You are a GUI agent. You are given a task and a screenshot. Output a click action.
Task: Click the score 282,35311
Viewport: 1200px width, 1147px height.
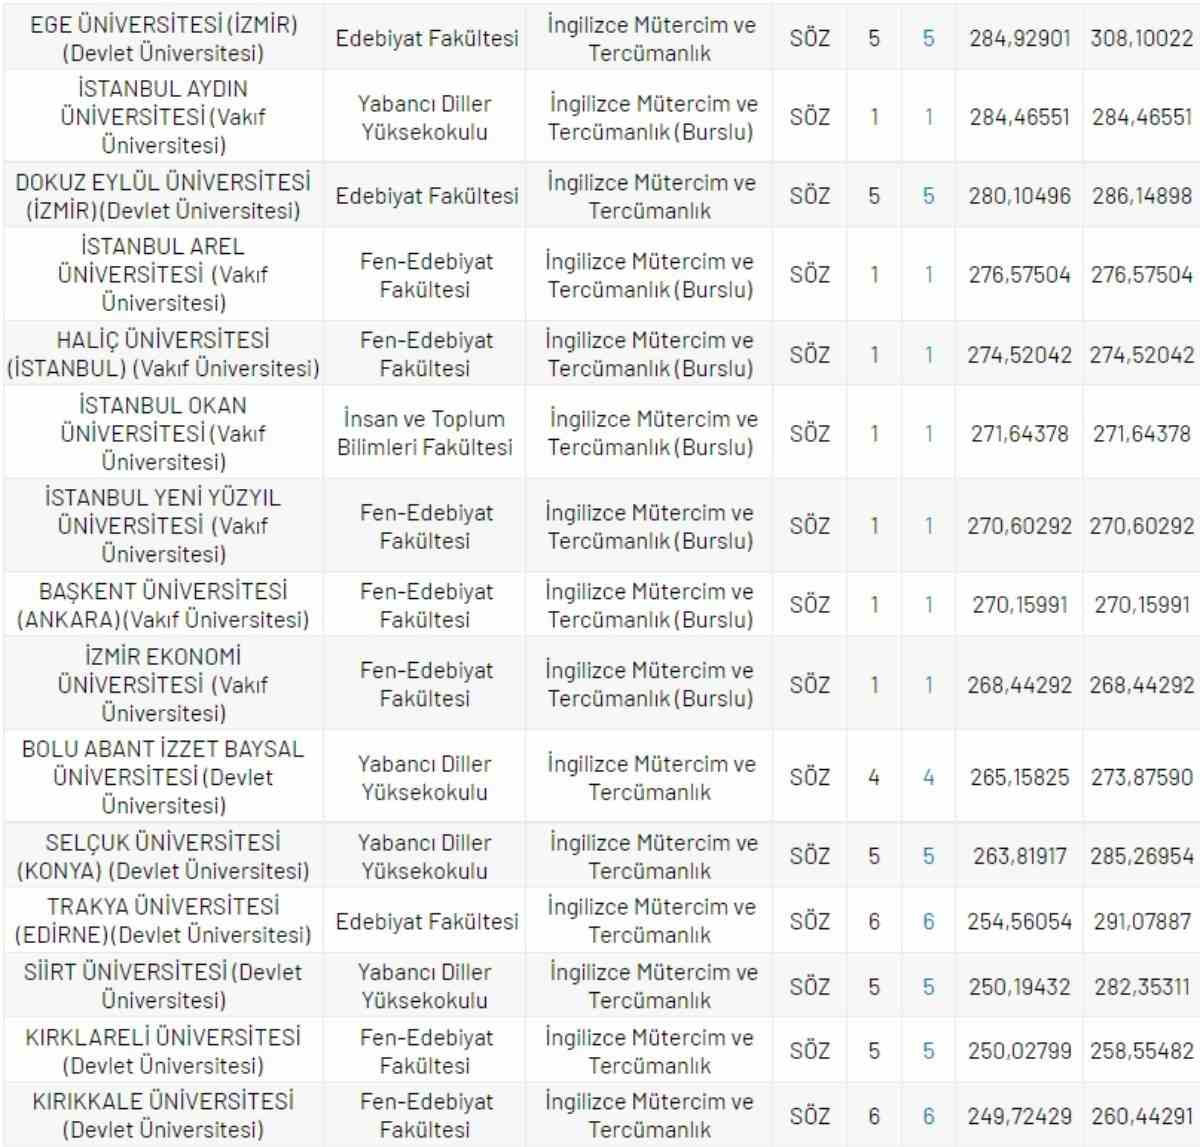(1142, 986)
